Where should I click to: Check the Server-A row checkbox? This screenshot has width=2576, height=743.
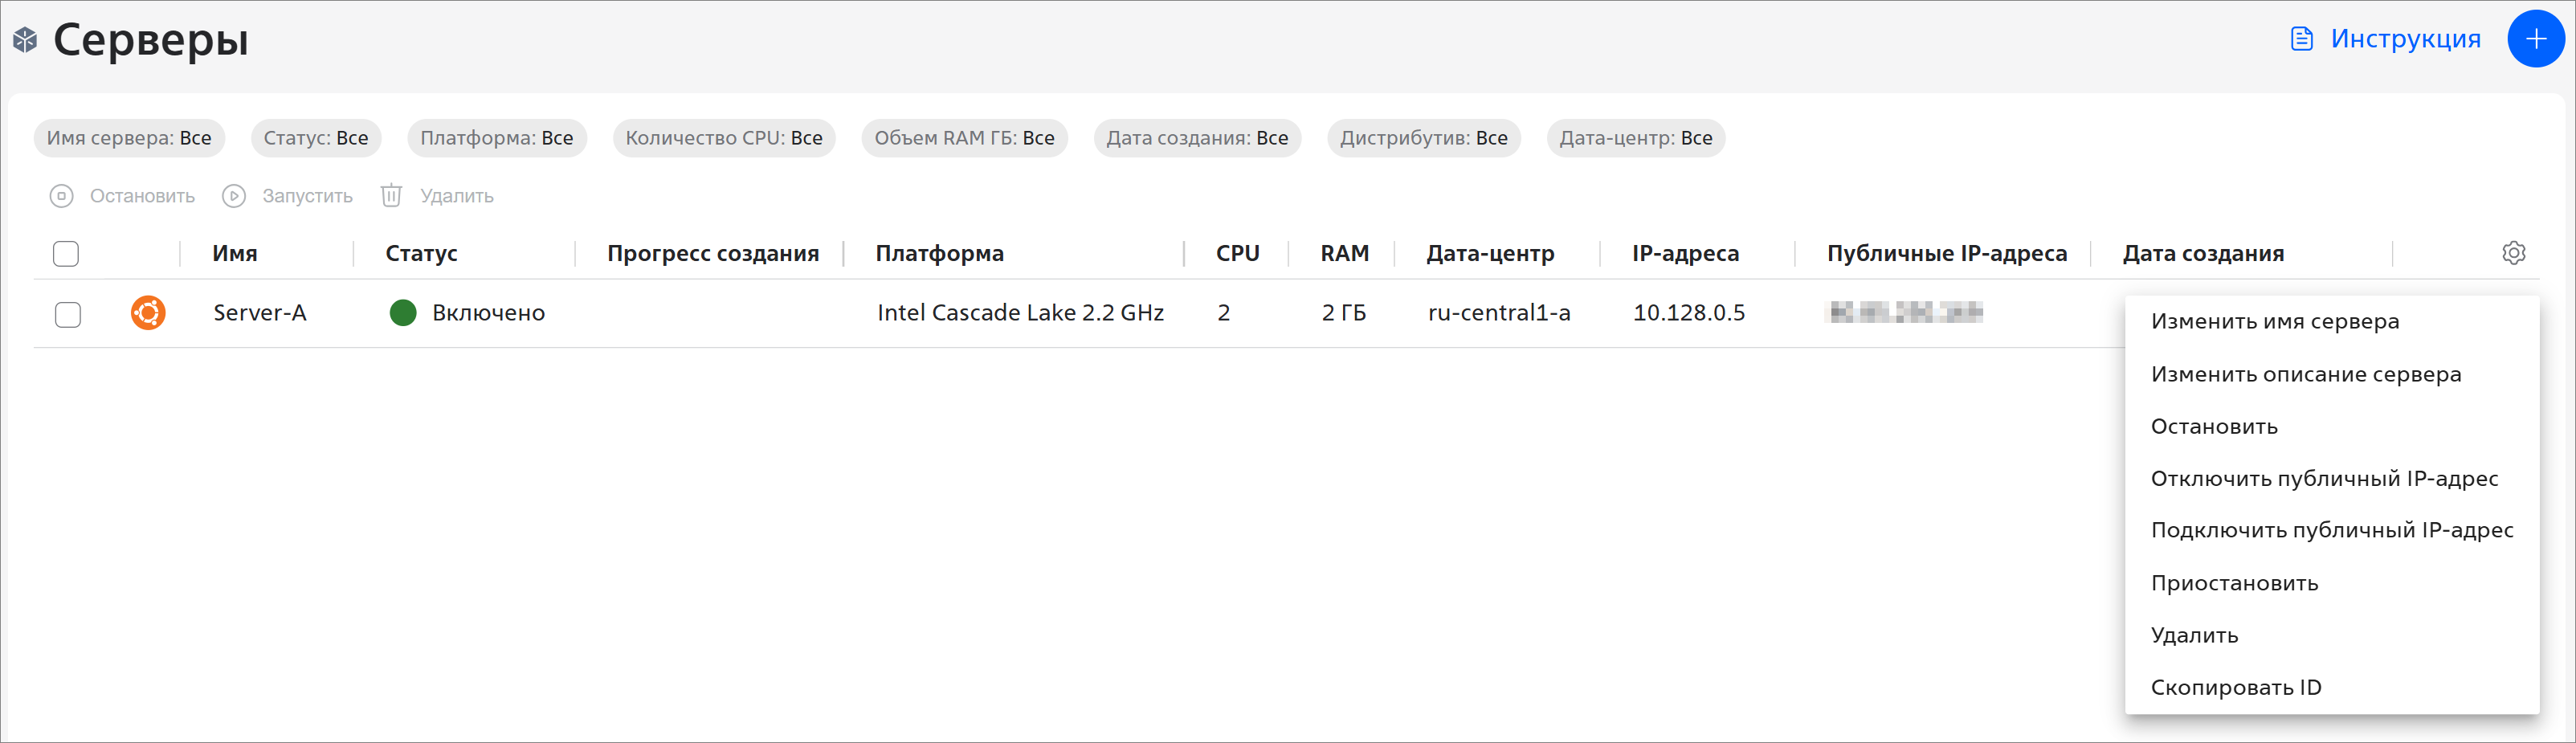click(68, 315)
